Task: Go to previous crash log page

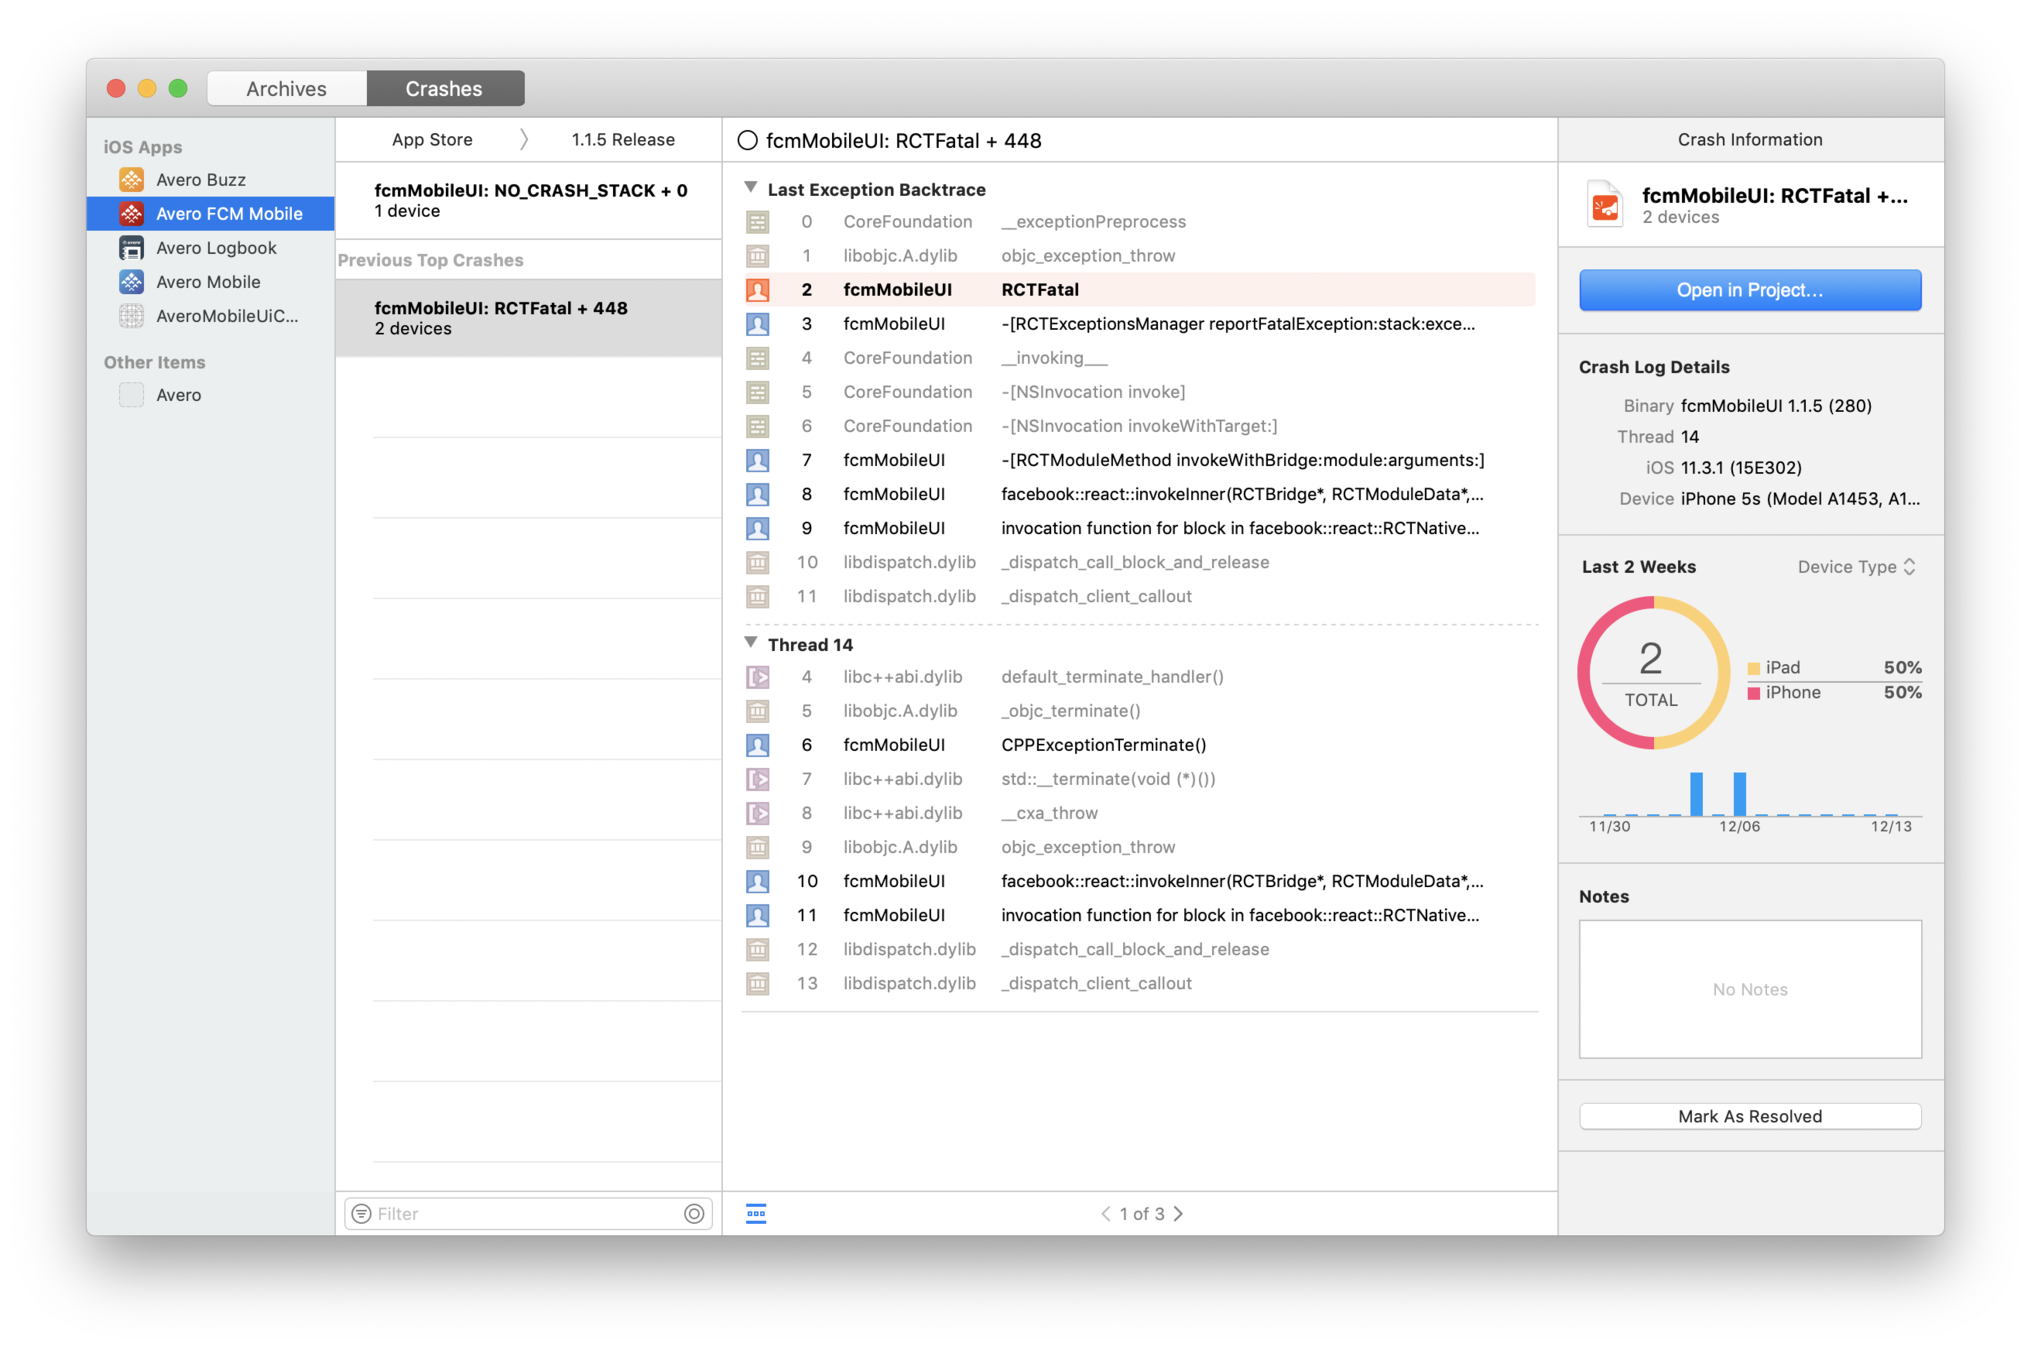Action: tap(1105, 1213)
